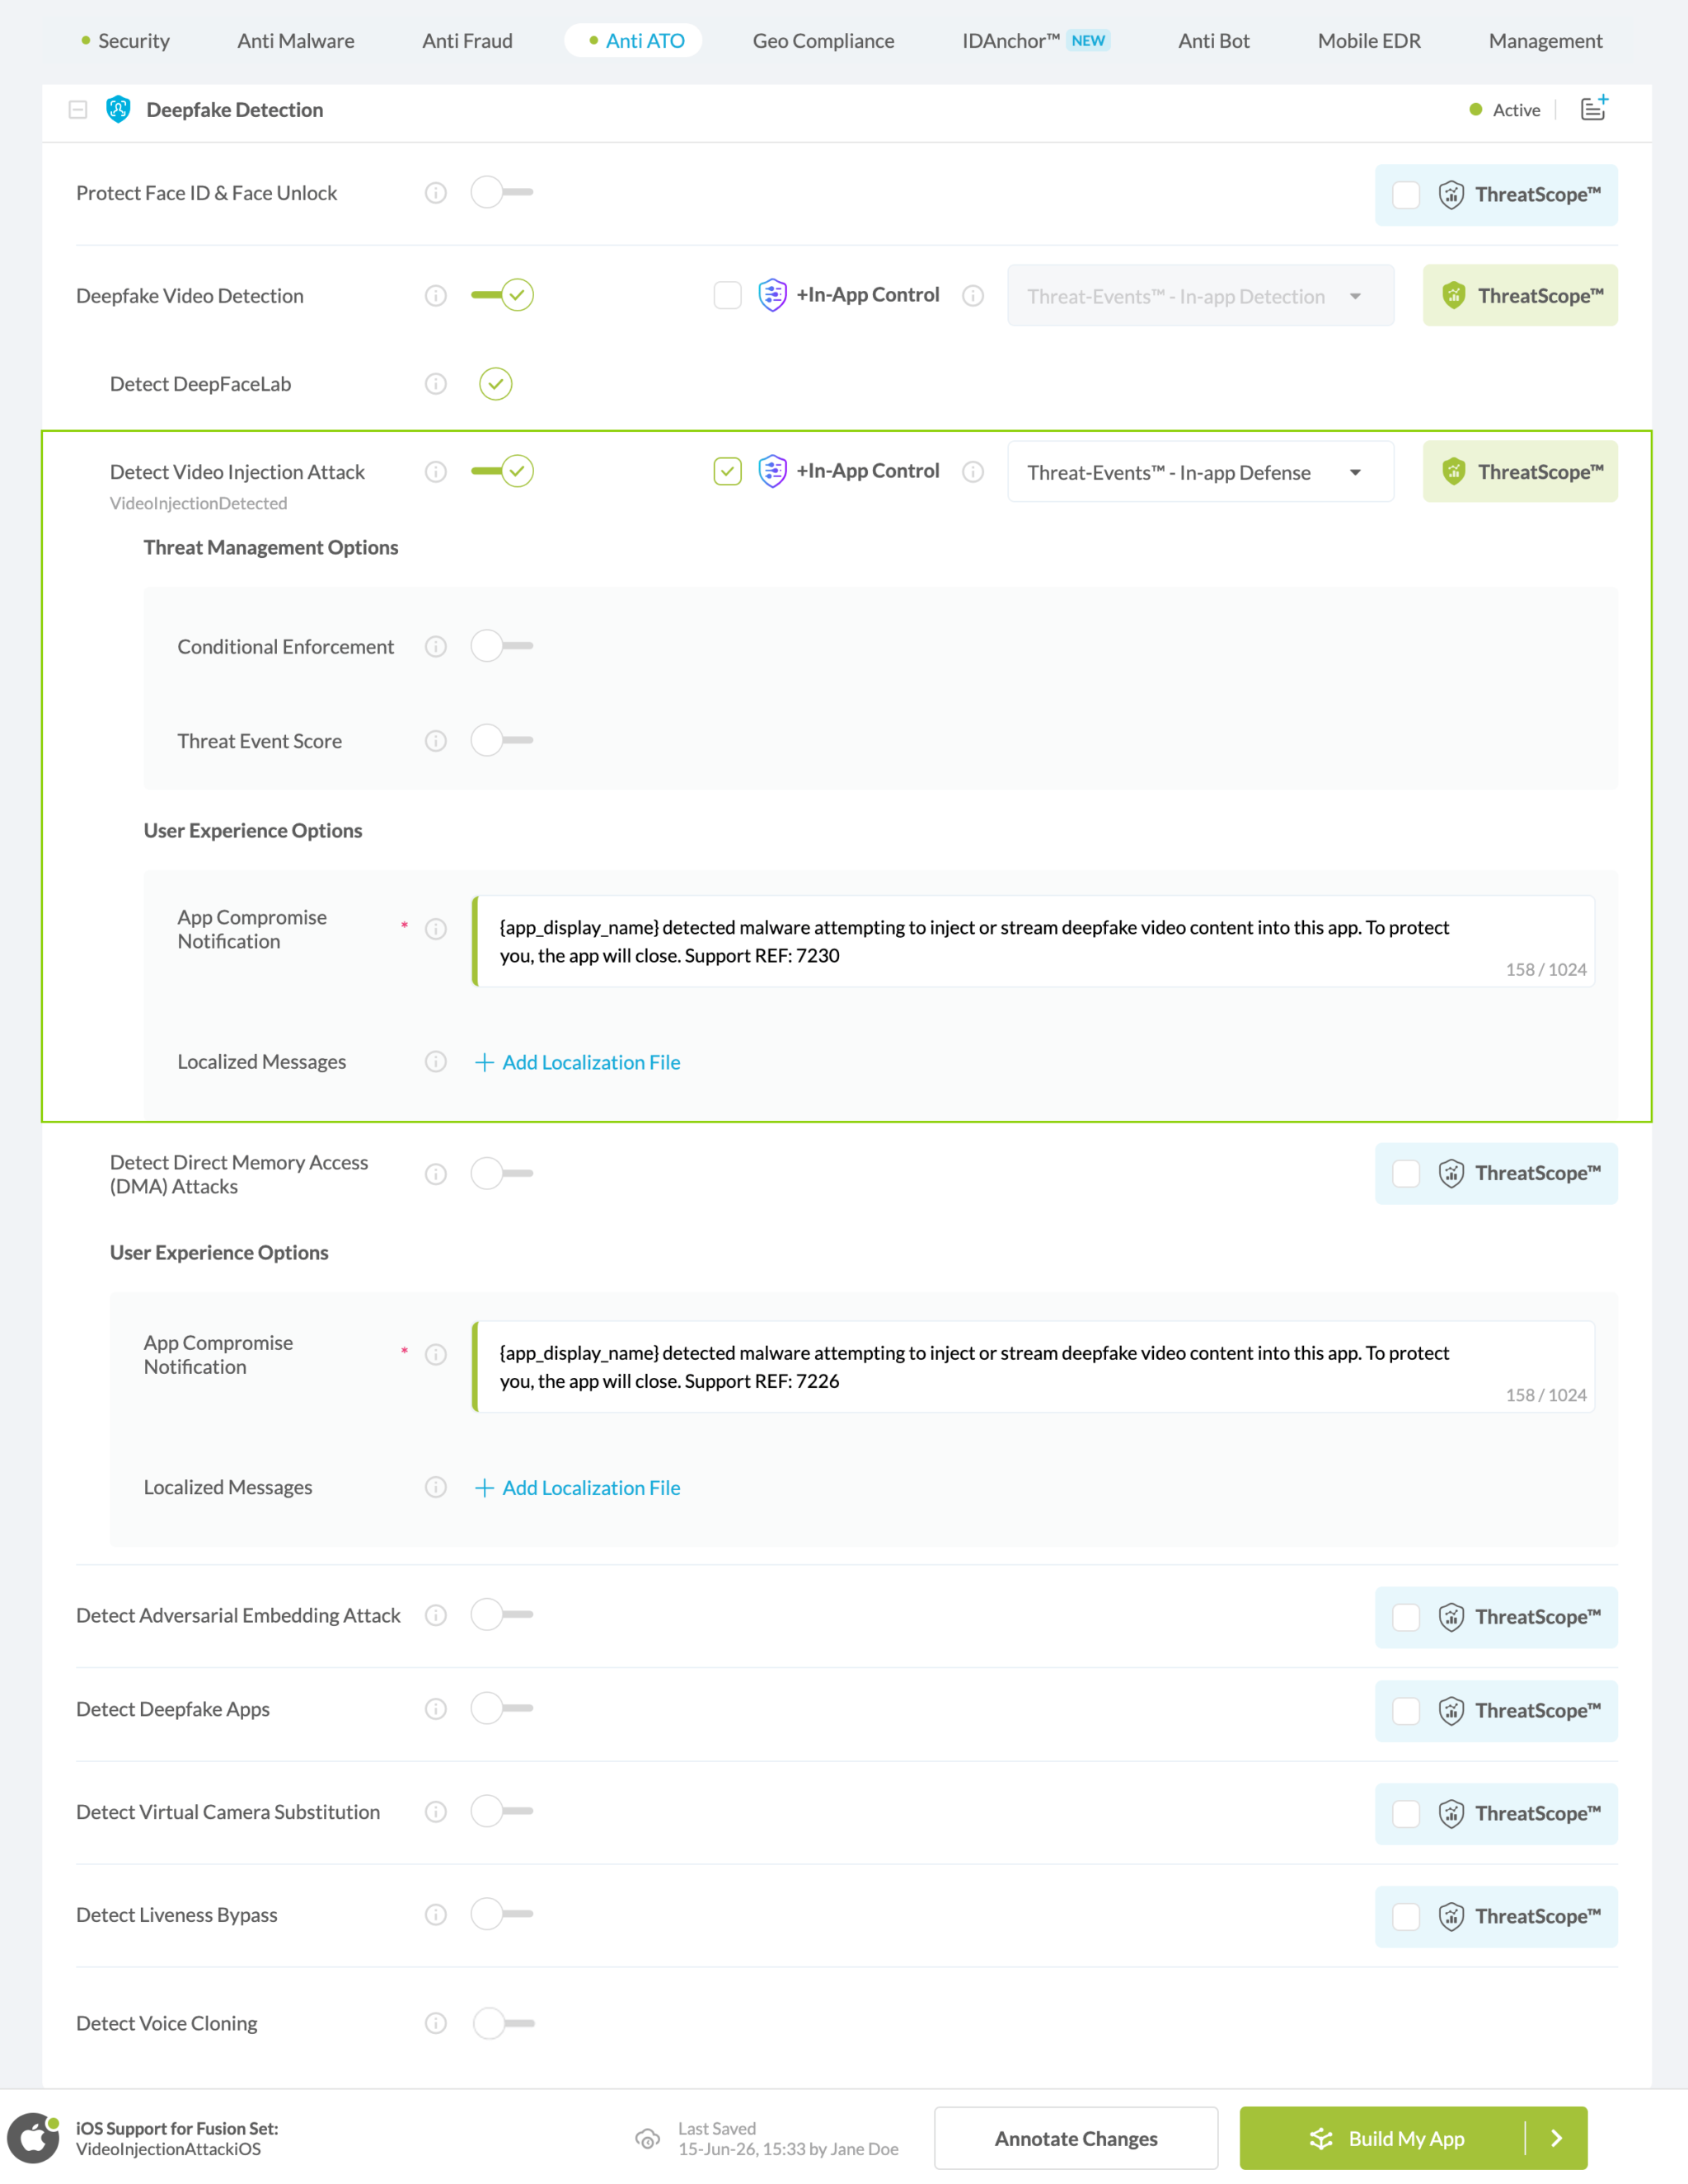Show info for Detect Voice Cloning
Image resolution: width=1688 pixels, height=2184 pixels.
pos(436,2023)
